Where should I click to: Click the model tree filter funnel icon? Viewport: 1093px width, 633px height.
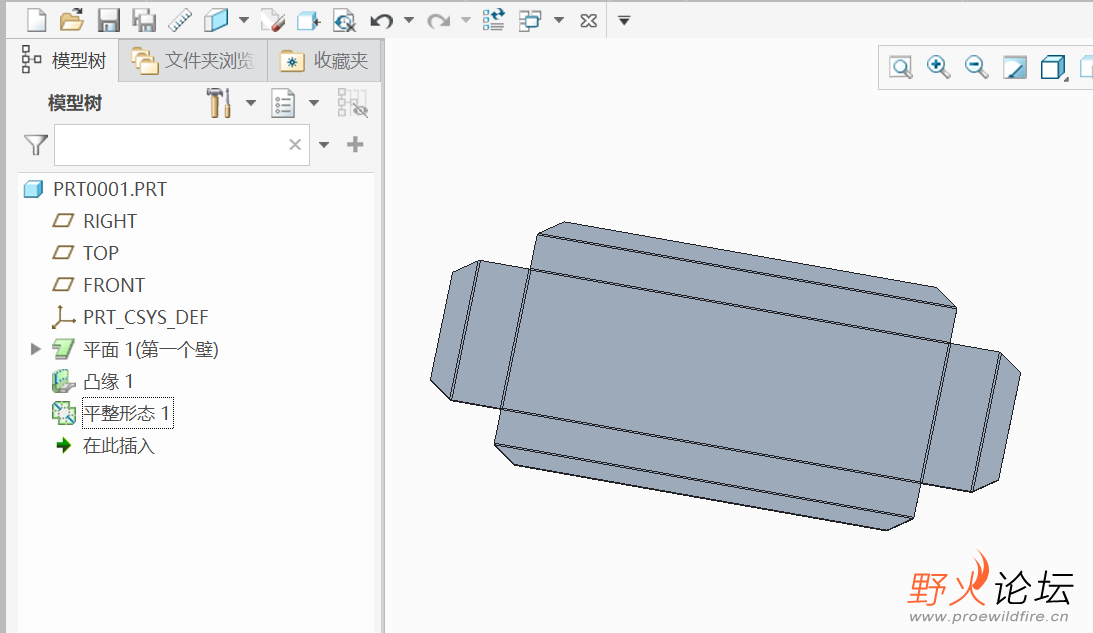point(36,145)
